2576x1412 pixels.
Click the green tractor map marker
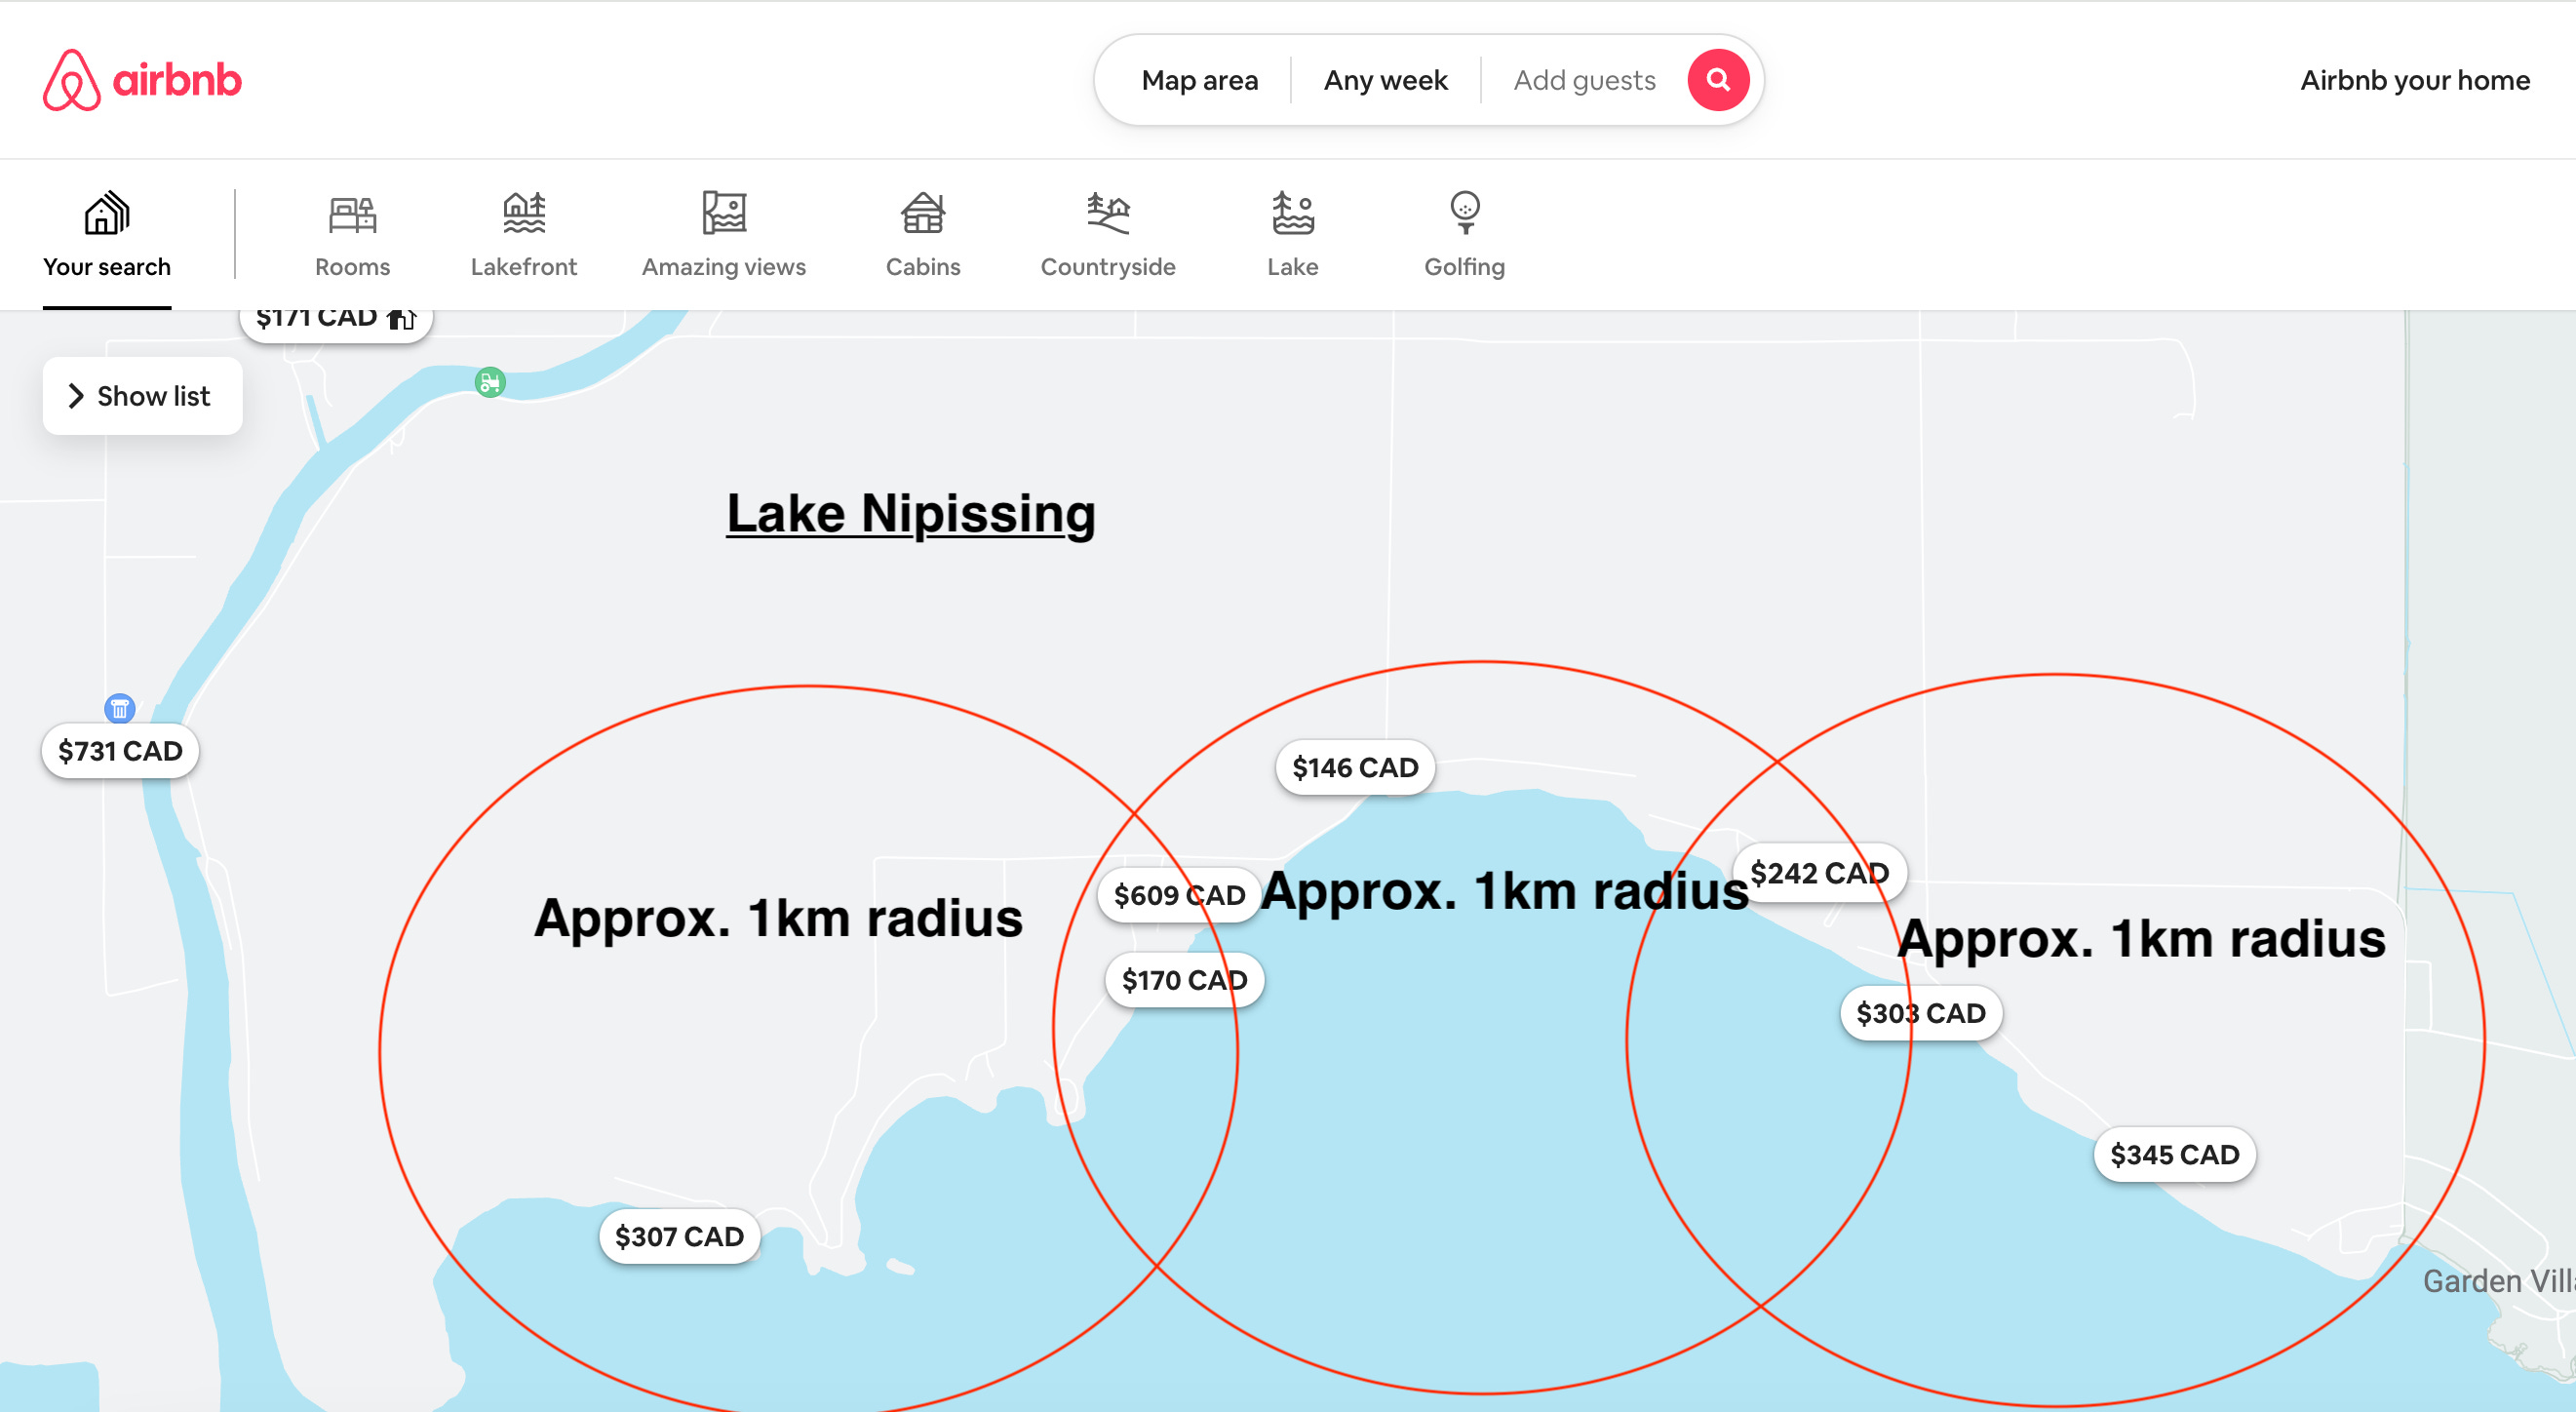tap(490, 382)
